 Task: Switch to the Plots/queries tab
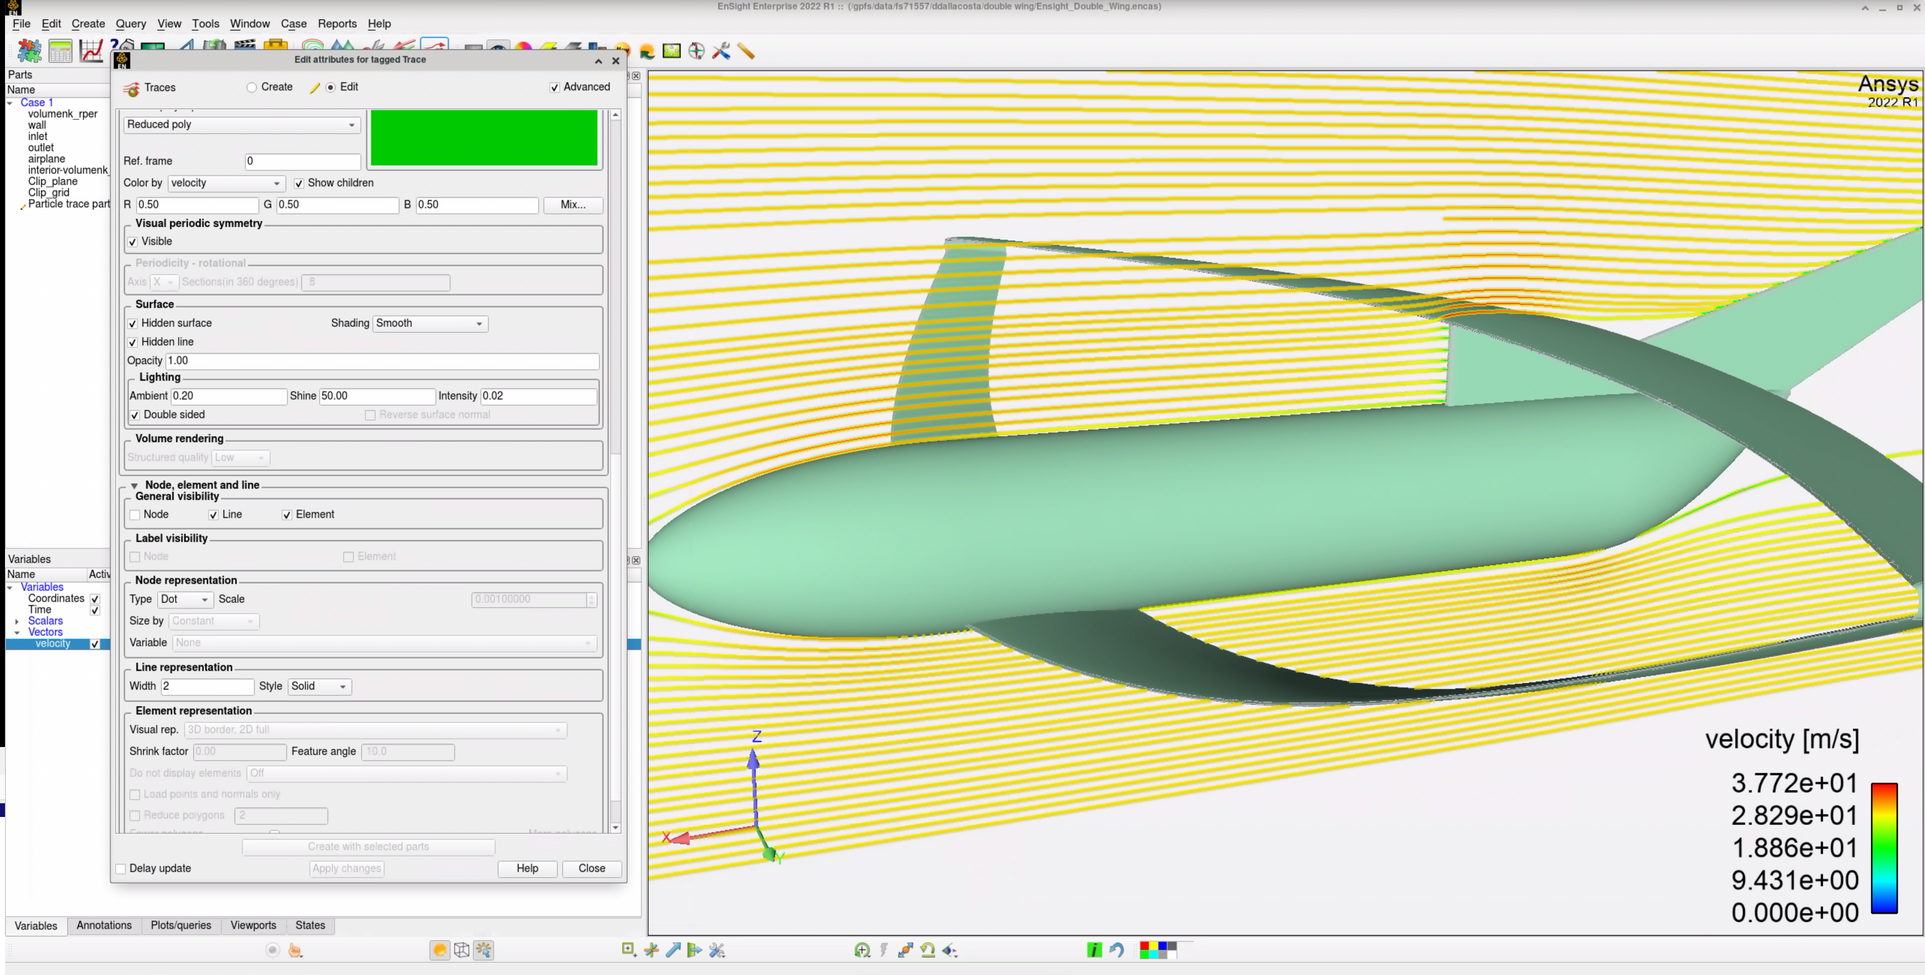click(181, 926)
